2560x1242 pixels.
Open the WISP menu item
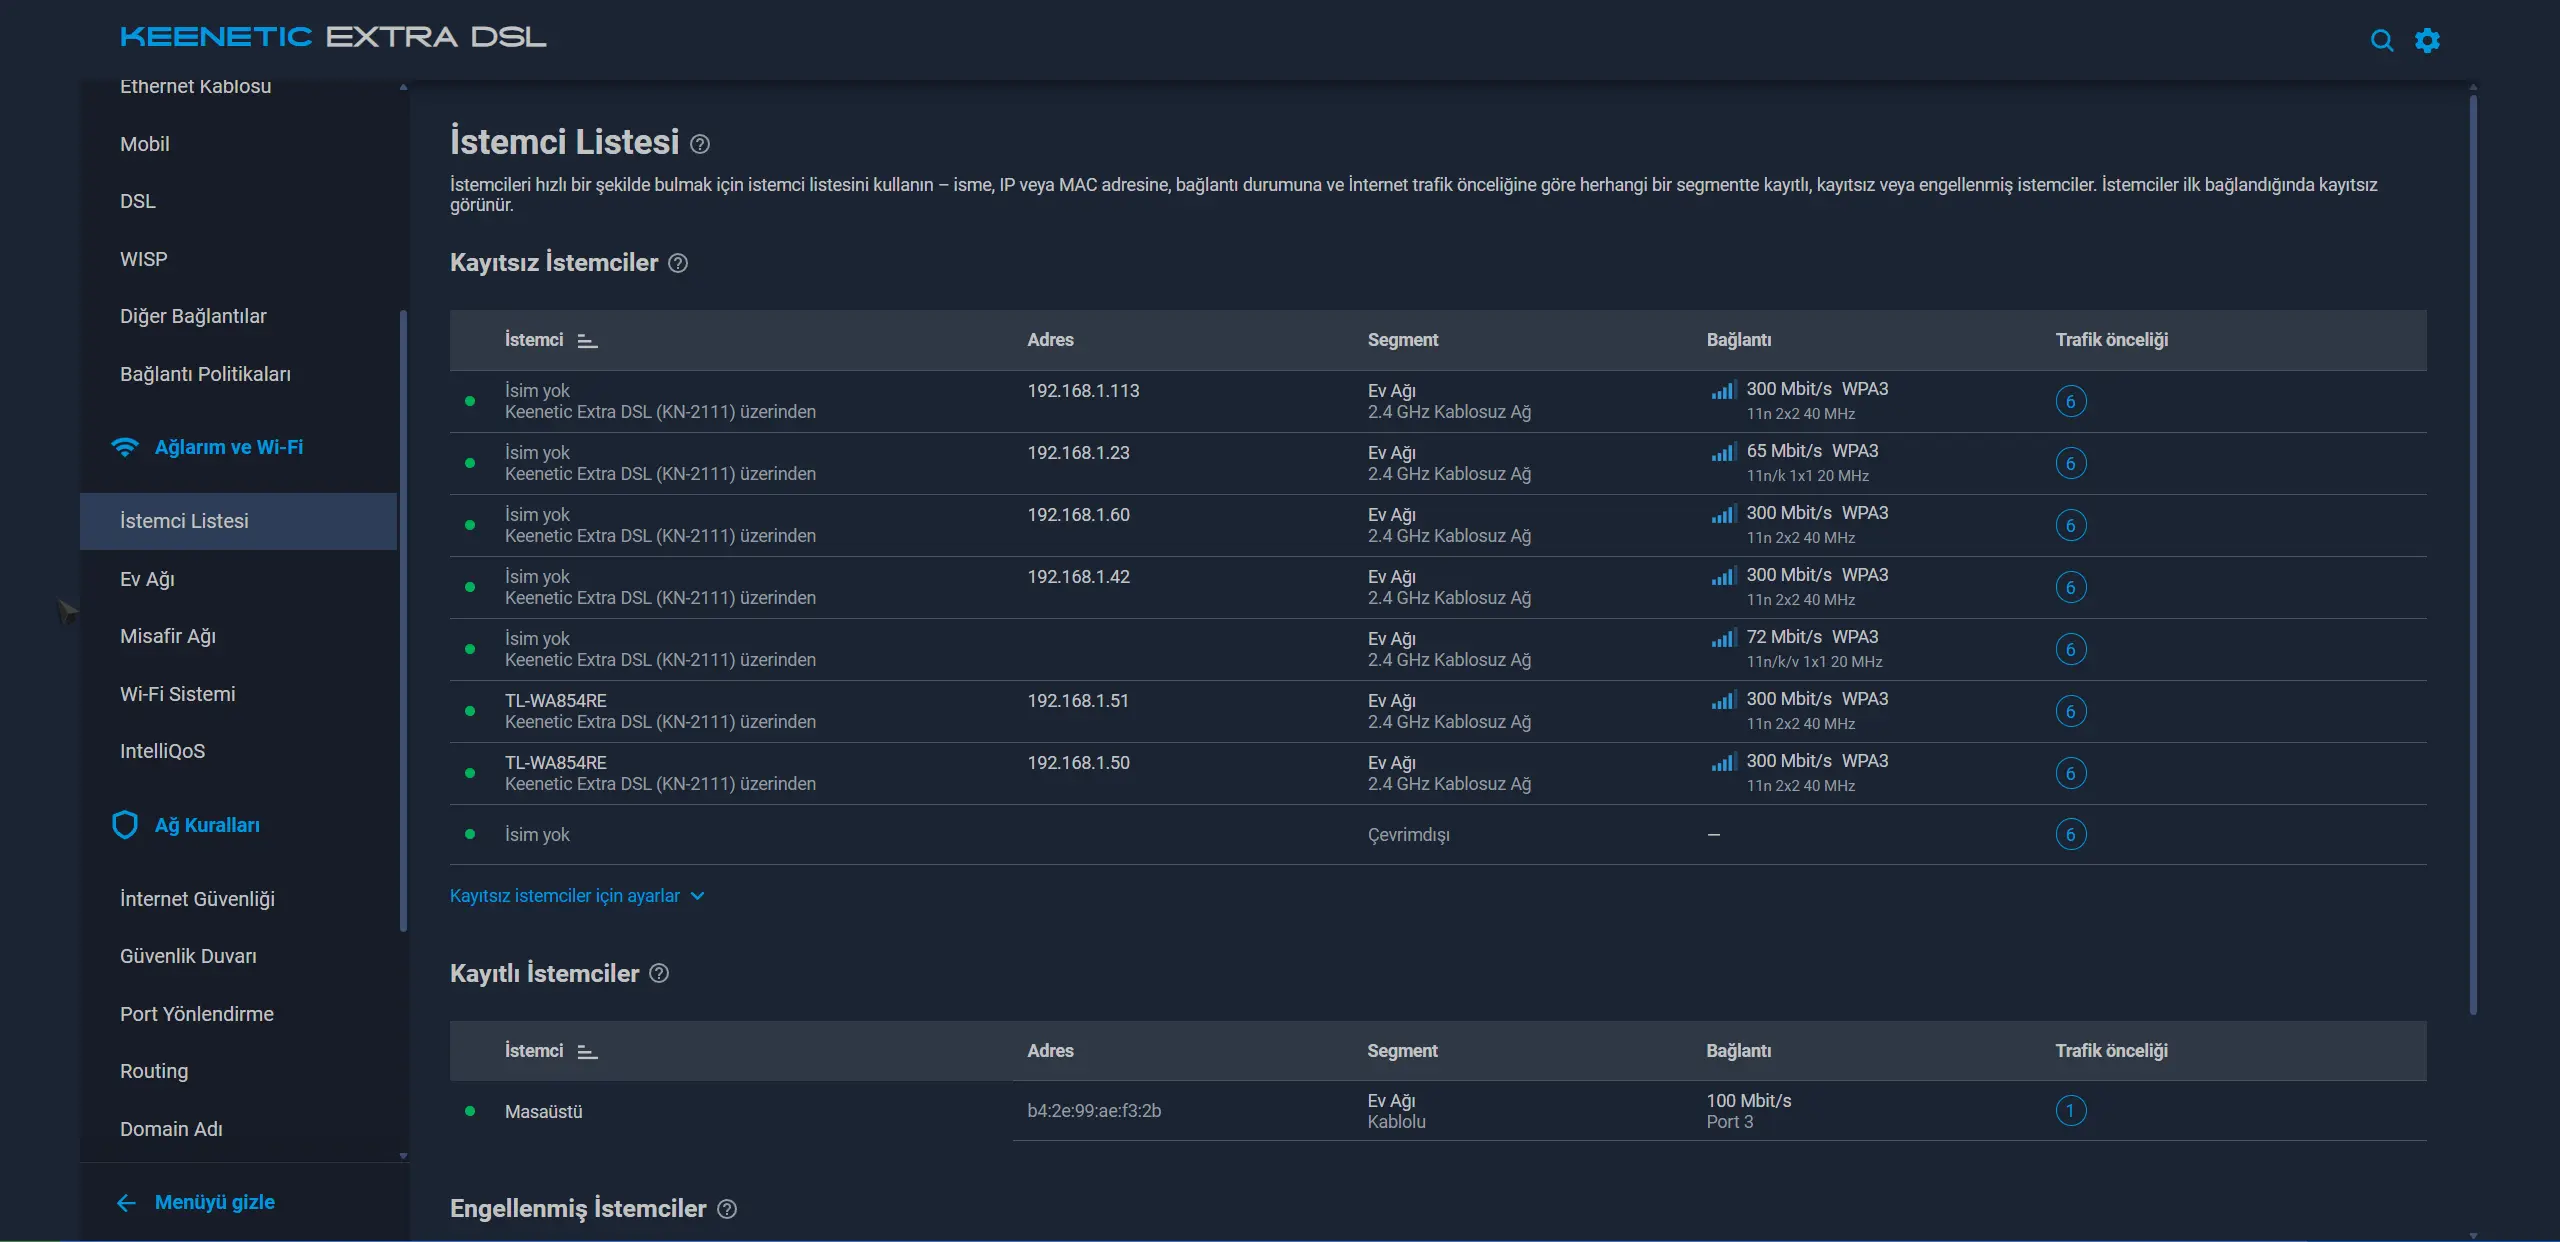coord(144,259)
